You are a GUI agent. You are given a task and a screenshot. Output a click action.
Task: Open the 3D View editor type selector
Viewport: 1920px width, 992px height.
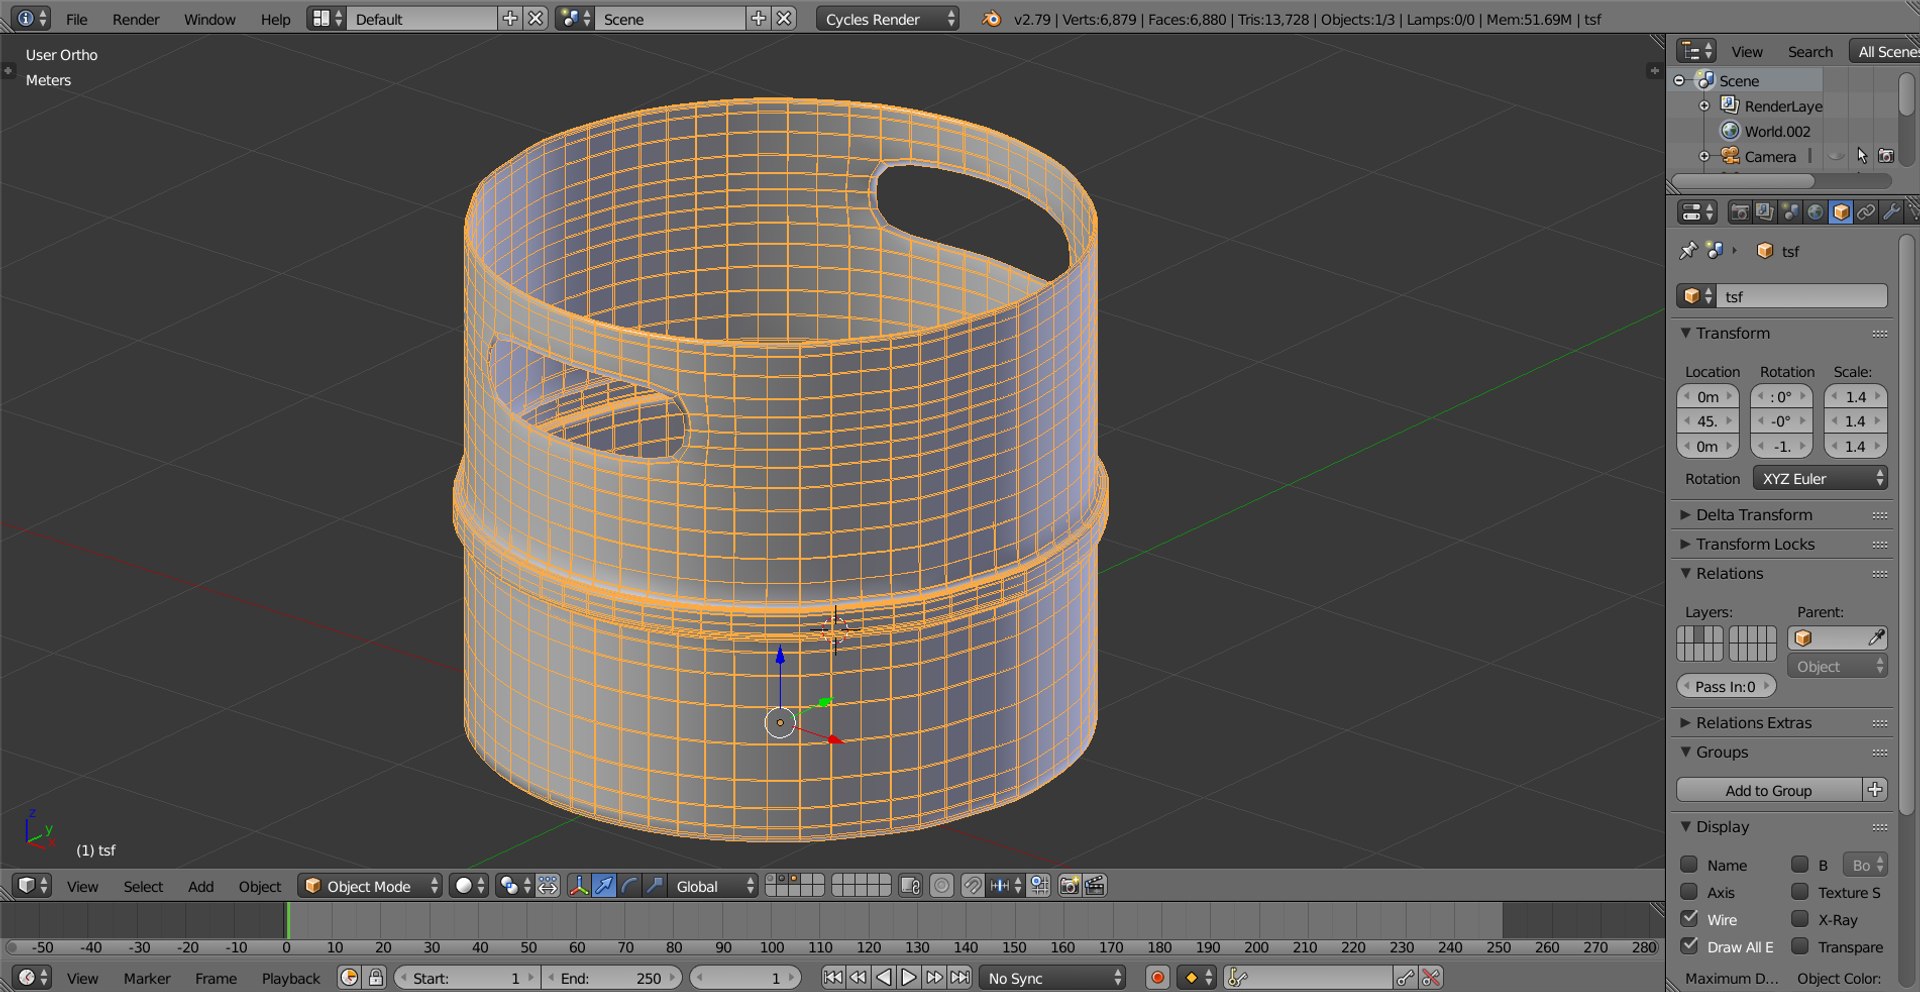coord(31,885)
